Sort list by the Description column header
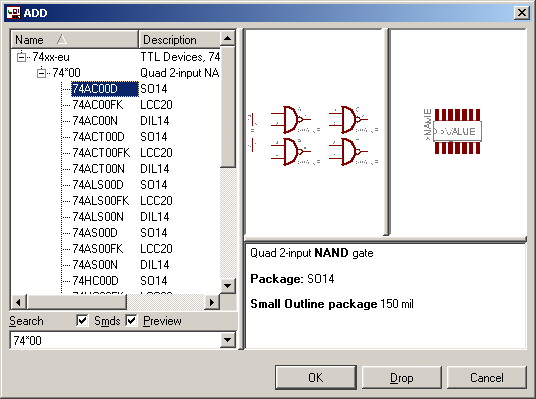The height and width of the screenshot is (399, 536). coord(179,40)
